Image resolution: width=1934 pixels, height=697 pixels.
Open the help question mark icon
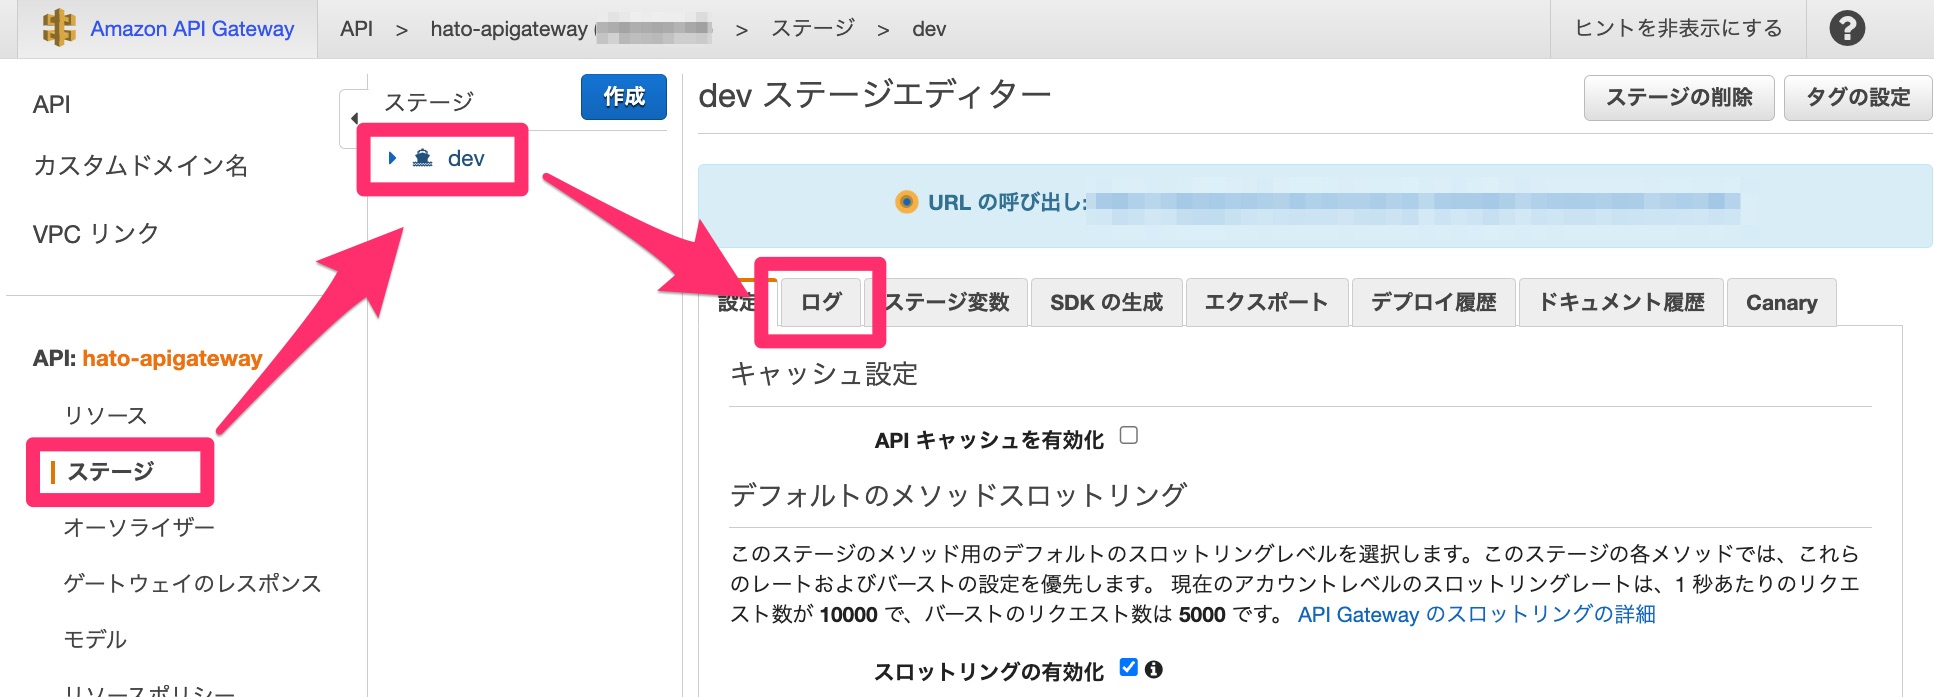[x=1847, y=28]
